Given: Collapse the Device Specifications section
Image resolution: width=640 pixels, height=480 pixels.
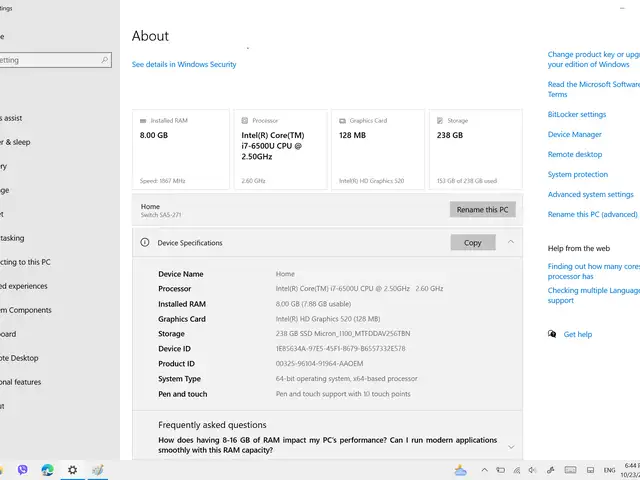Looking at the screenshot, I should 511,242.
